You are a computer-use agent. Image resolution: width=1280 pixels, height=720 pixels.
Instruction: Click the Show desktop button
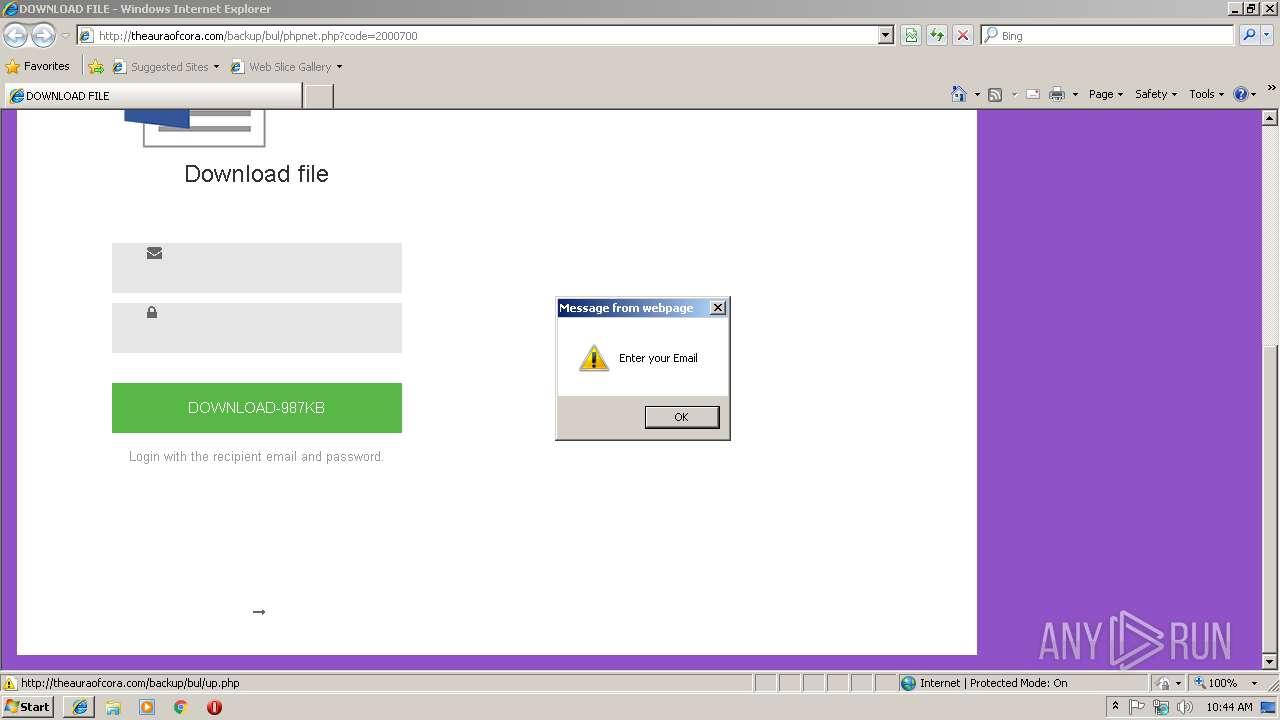point(1269,707)
